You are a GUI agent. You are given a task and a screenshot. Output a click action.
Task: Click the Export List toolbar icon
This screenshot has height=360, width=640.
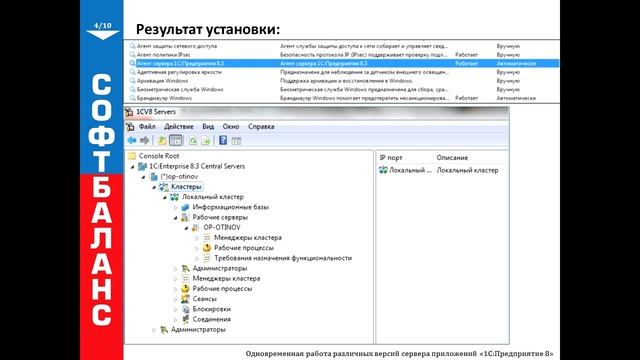(x=206, y=141)
